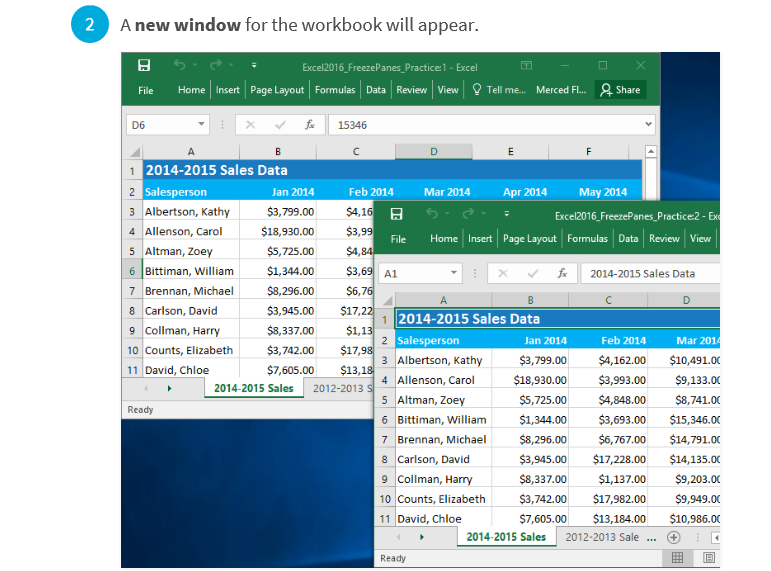Click Redo arrow in Practice:1 window

pyautogui.click(x=215, y=65)
